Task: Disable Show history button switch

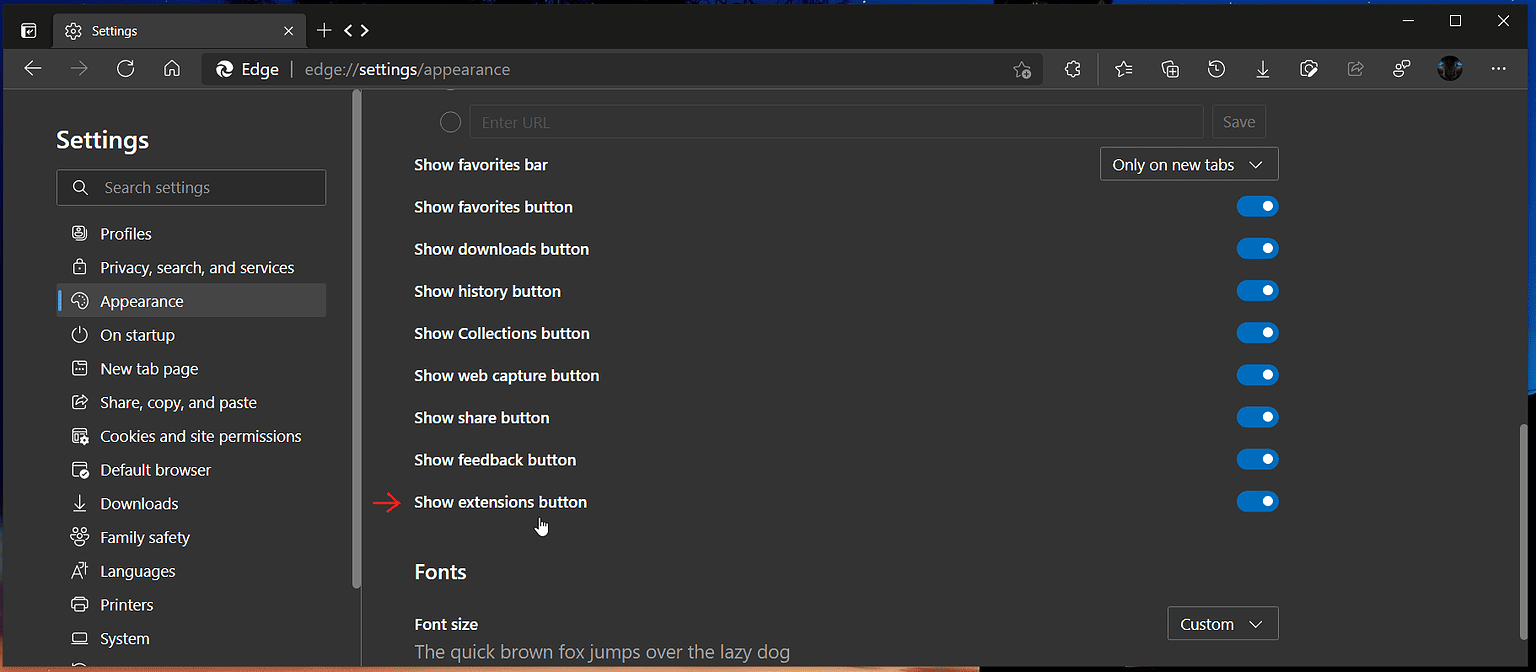Action: tap(1258, 290)
